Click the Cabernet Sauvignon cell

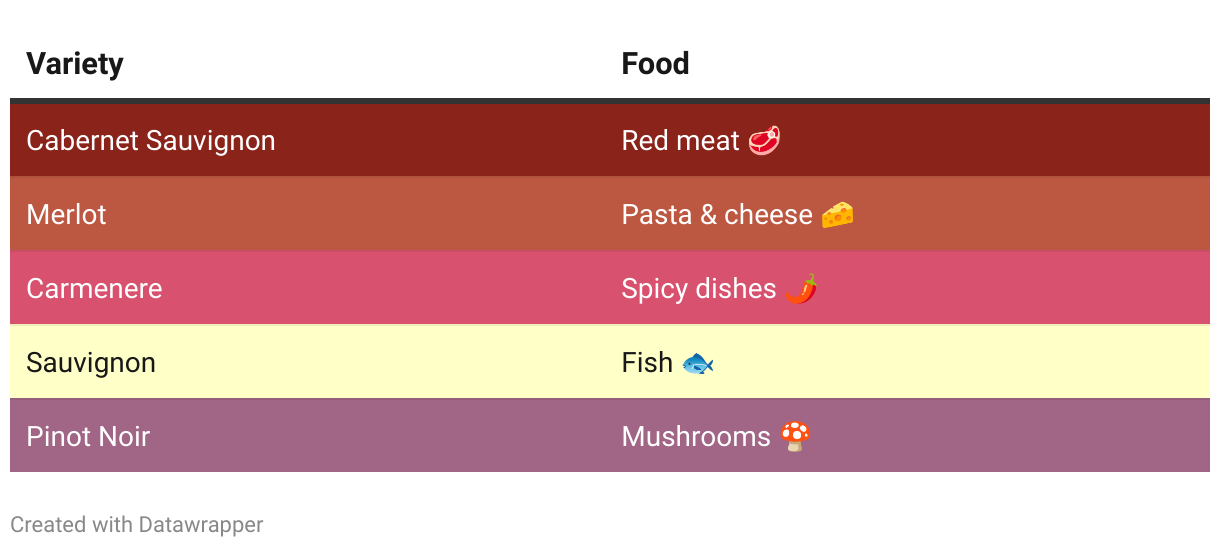point(151,141)
